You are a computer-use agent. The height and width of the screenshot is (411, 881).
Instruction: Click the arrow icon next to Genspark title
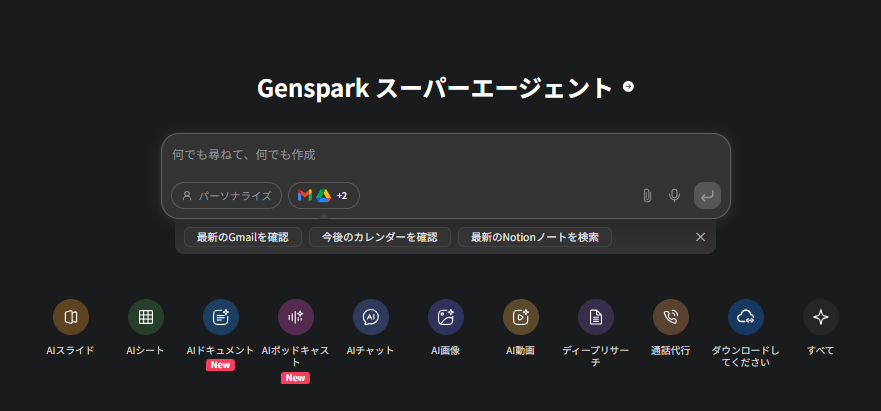629,87
